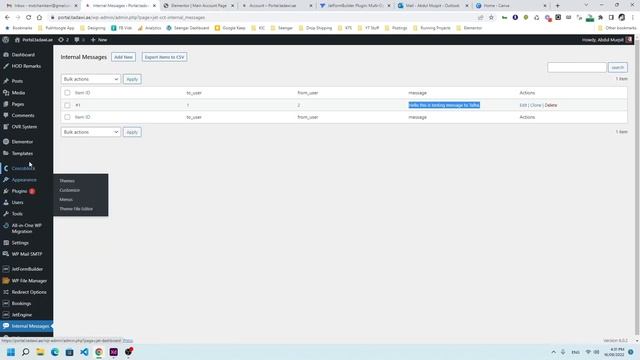Screen dimensions: 640x360
Task: Click the Bookings sidebar icon
Action: coord(6,303)
